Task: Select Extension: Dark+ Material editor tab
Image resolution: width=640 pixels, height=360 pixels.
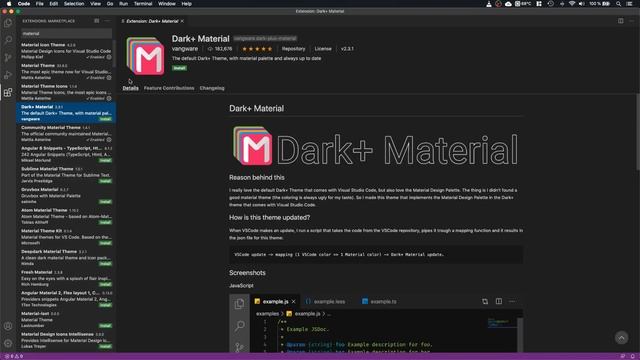Action: pos(151,21)
